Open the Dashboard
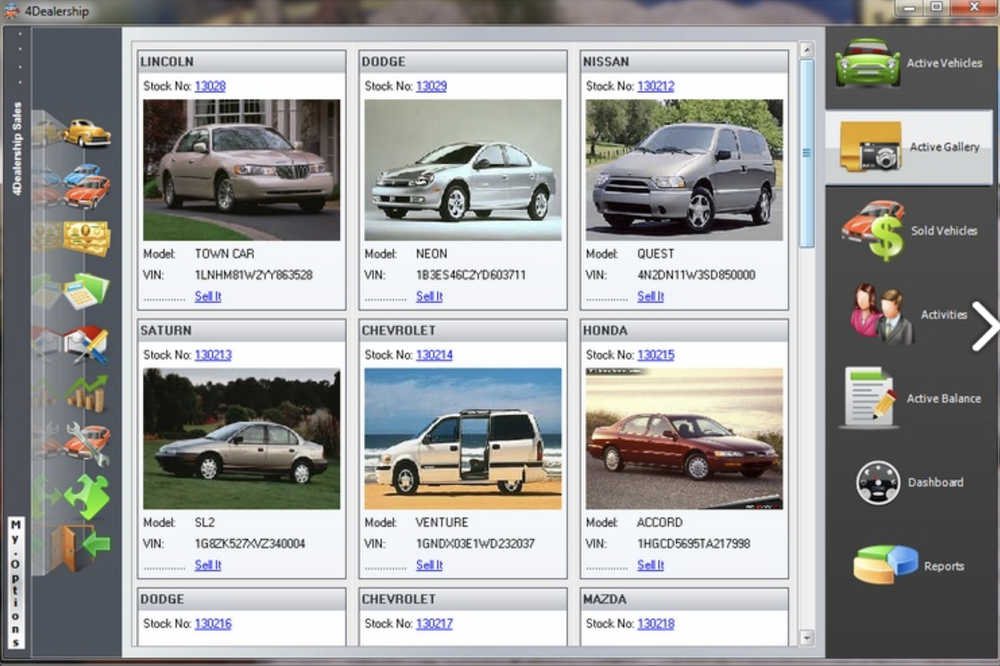Screen dimensions: 1000x666 [910, 482]
